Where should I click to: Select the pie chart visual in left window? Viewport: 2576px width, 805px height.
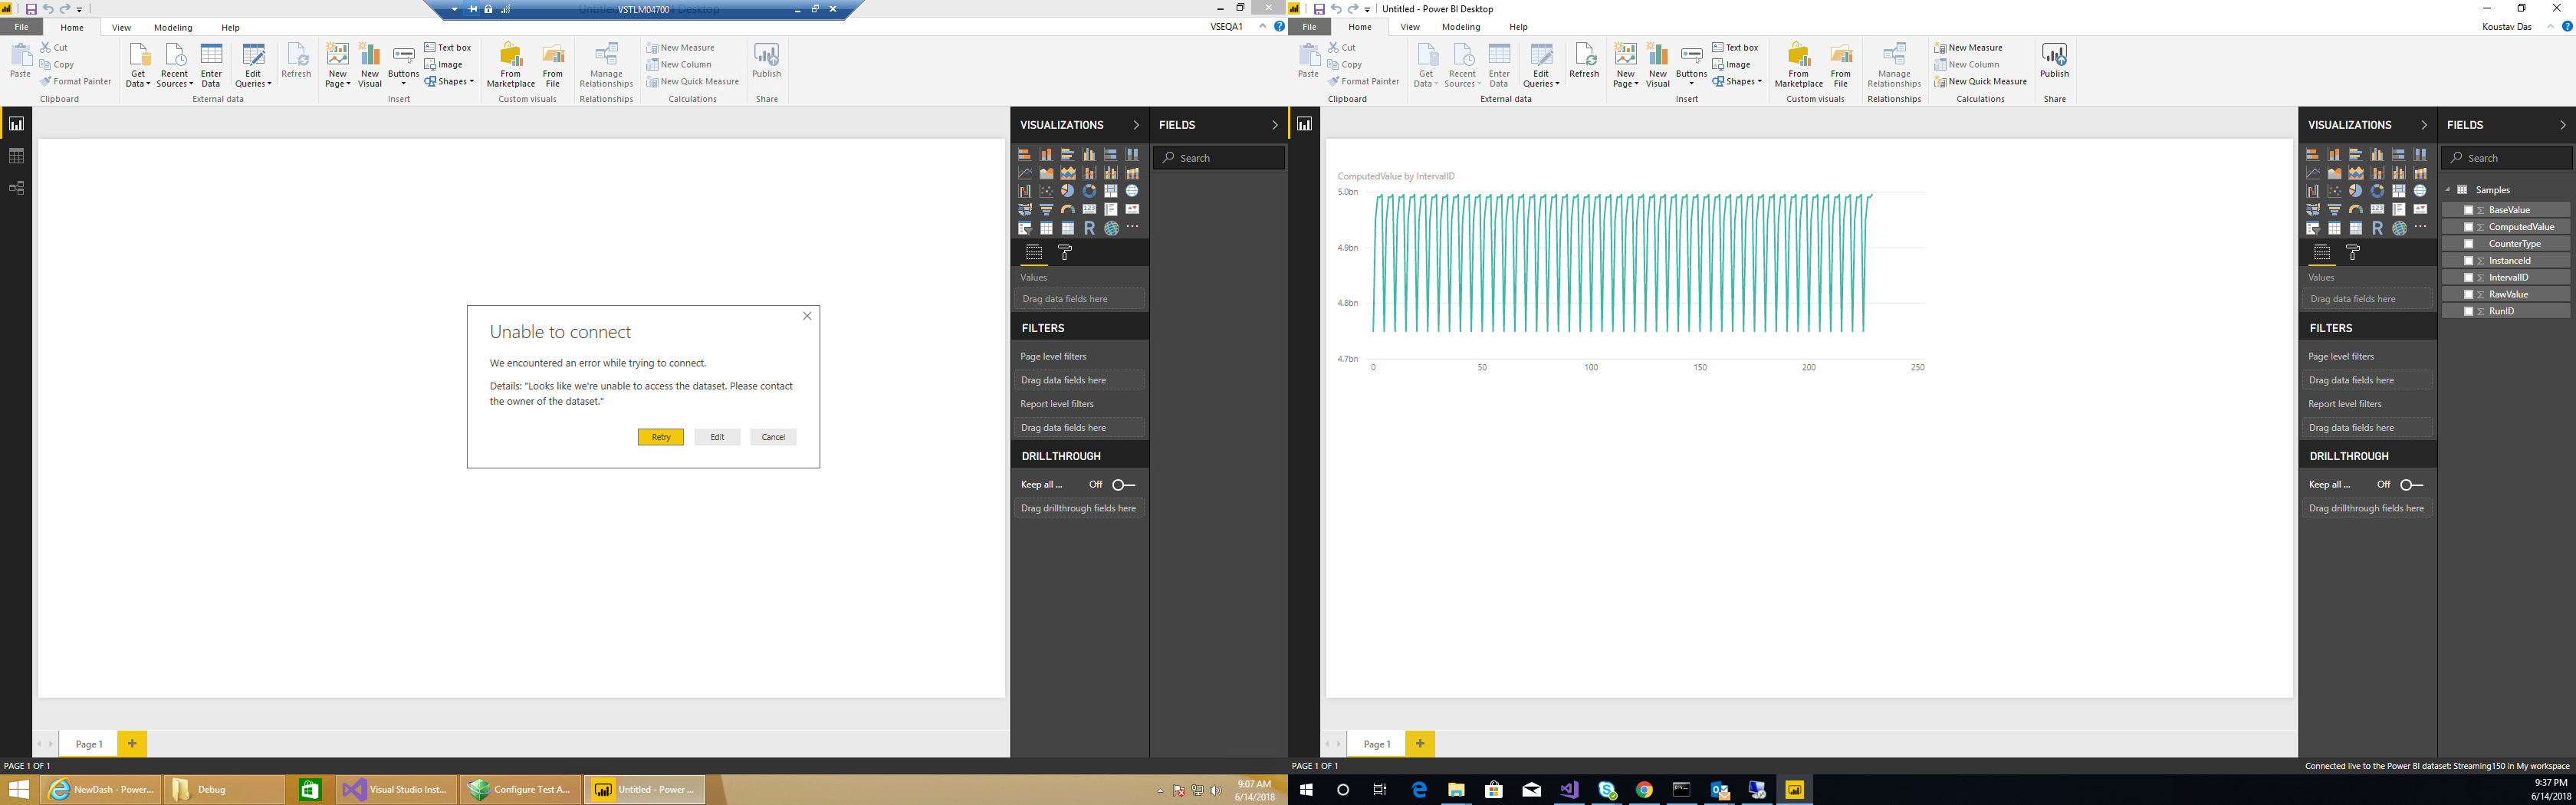pos(1068,191)
